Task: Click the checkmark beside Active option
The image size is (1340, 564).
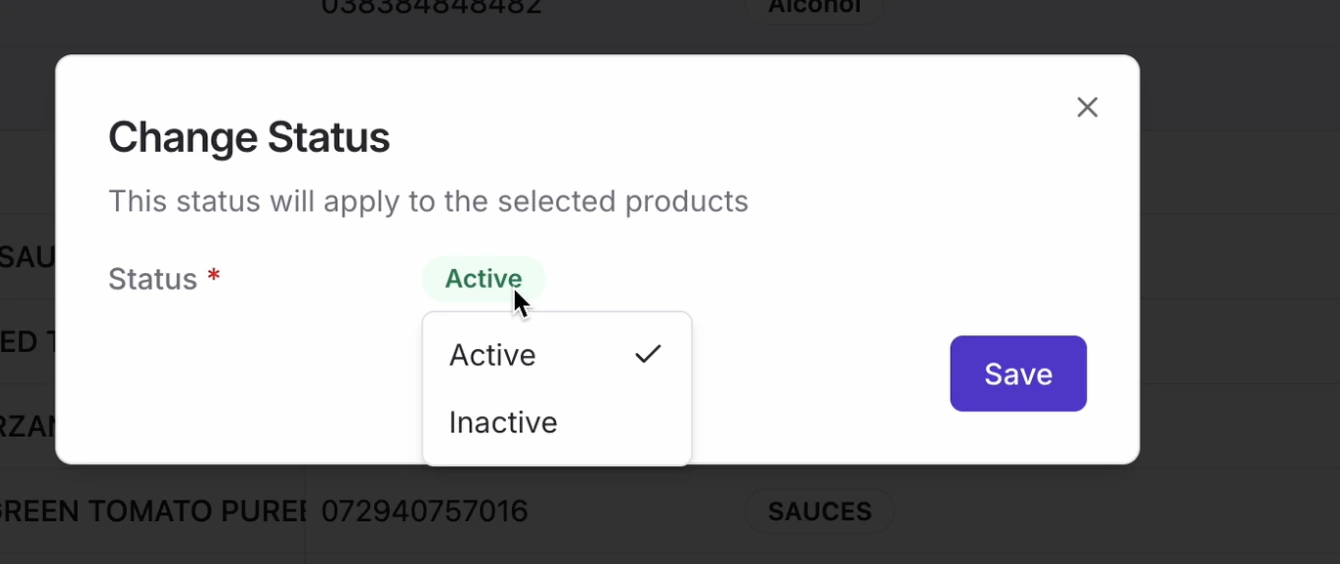Action: [x=648, y=354]
